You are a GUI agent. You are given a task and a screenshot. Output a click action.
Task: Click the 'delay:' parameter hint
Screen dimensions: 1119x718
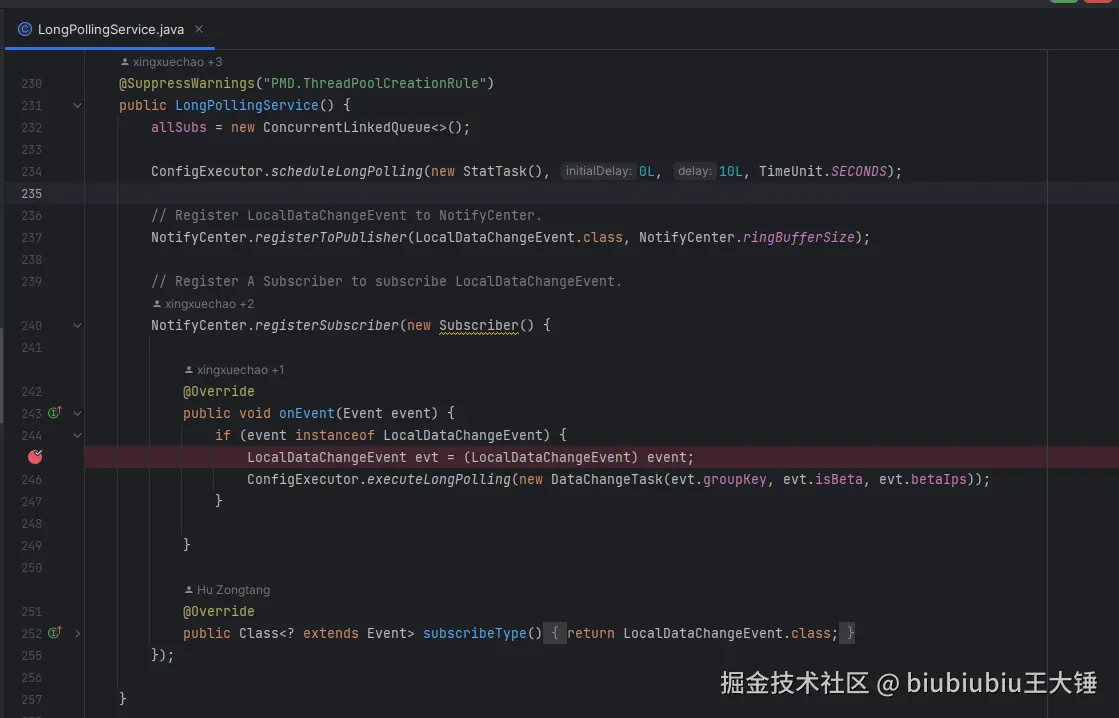coord(694,171)
